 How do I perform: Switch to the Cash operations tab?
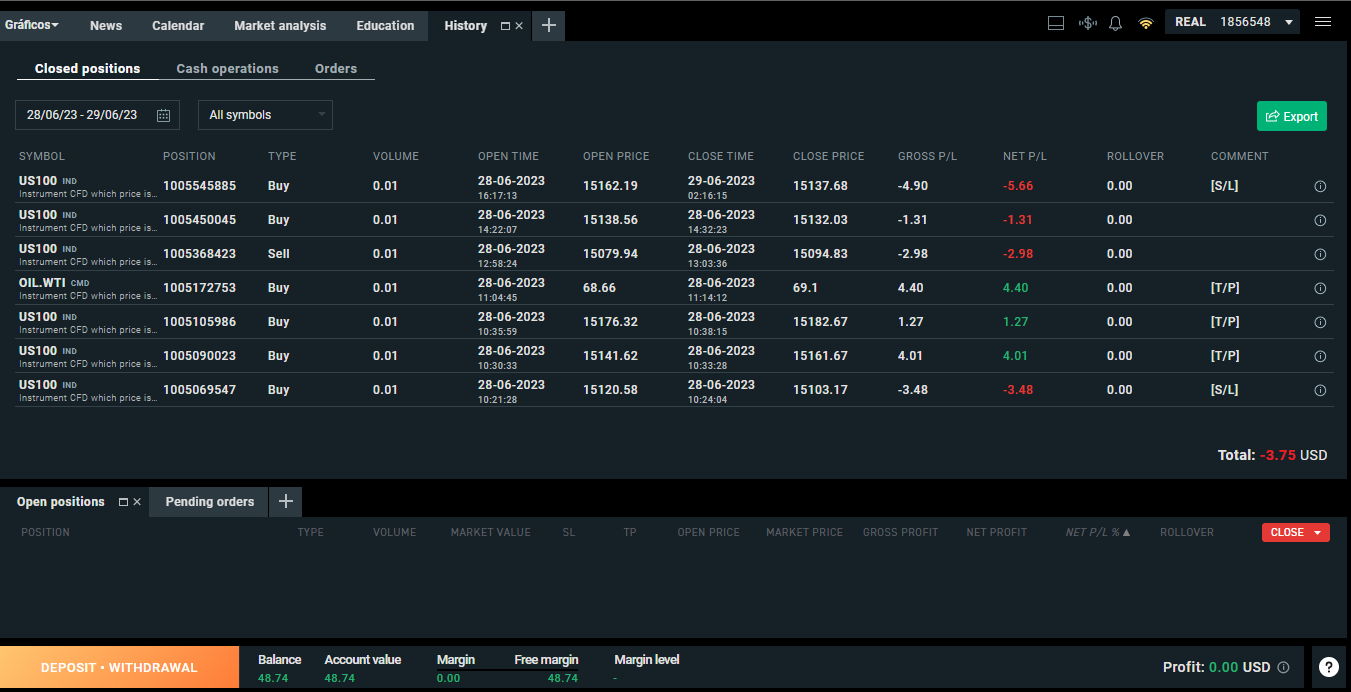point(227,69)
